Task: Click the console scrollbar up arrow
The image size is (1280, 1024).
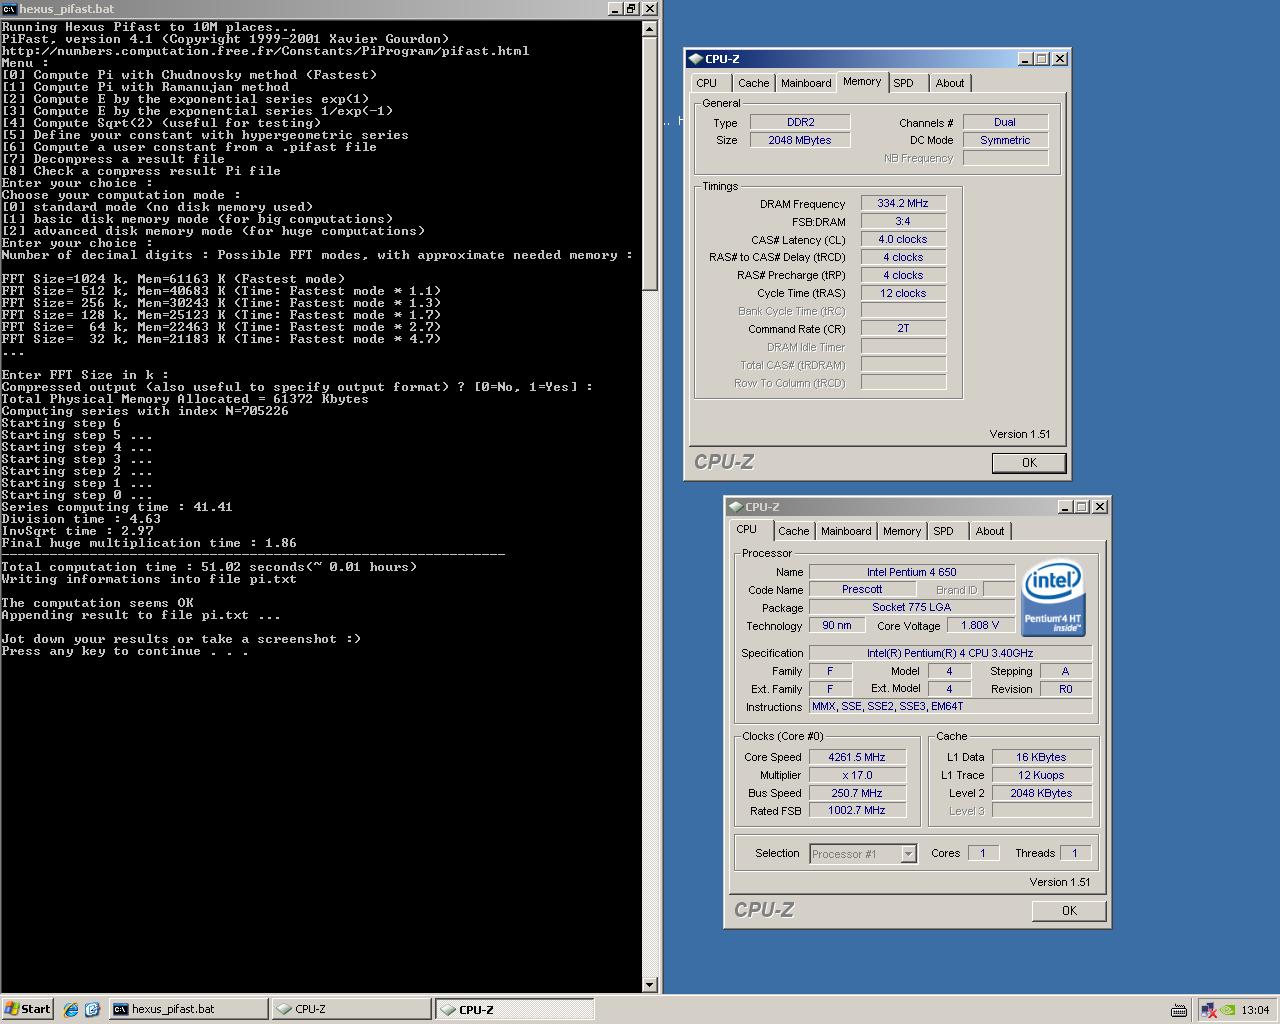Action: (x=650, y=28)
